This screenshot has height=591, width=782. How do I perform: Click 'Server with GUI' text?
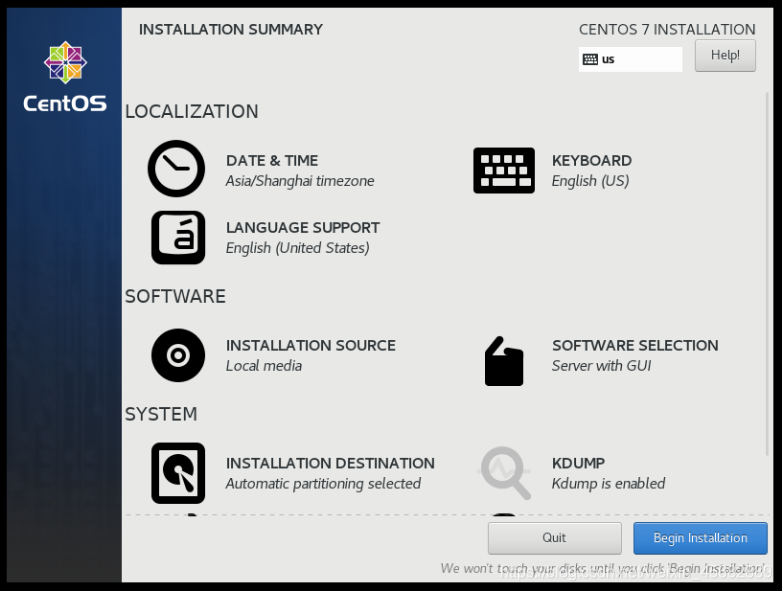[601, 366]
